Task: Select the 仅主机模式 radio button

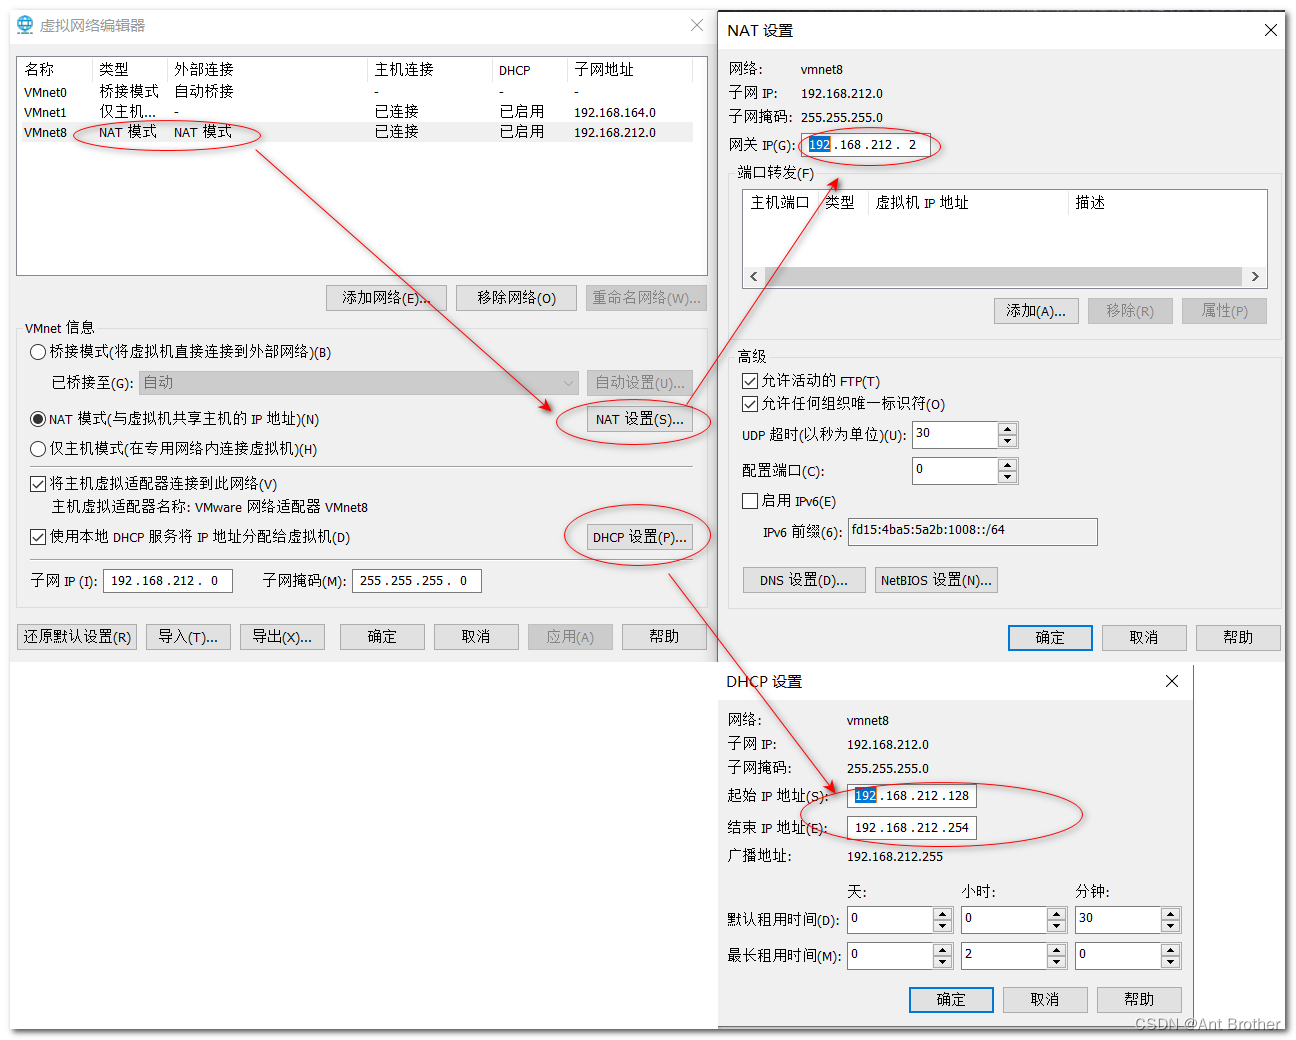Action: [x=37, y=448]
